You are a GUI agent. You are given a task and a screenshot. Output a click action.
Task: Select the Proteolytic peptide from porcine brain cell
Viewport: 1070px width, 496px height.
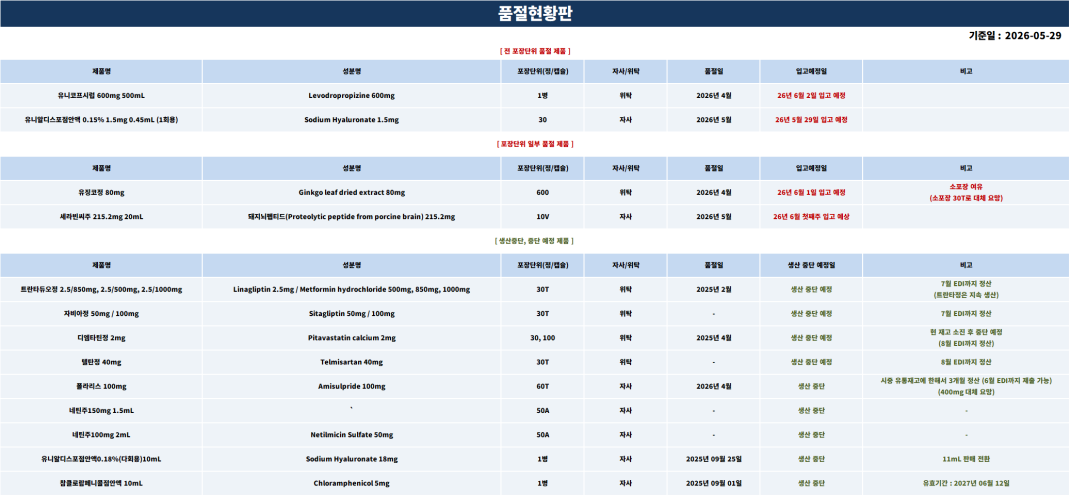click(x=351, y=217)
